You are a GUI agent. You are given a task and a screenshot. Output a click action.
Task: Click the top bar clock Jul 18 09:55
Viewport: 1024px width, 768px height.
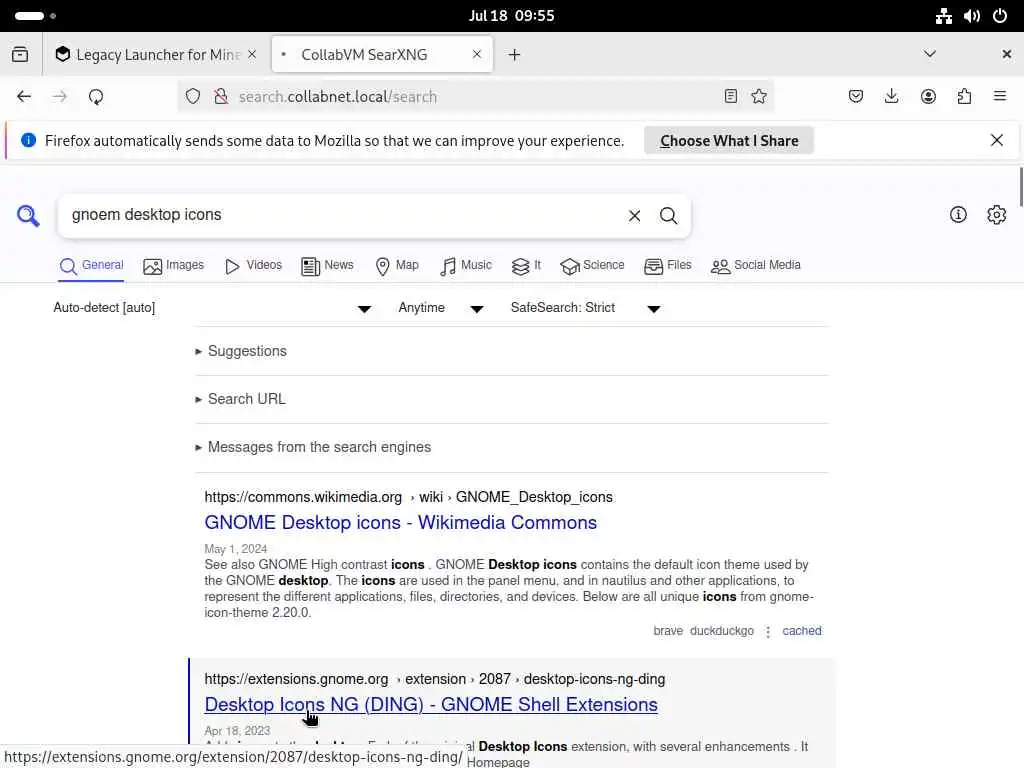tap(511, 16)
